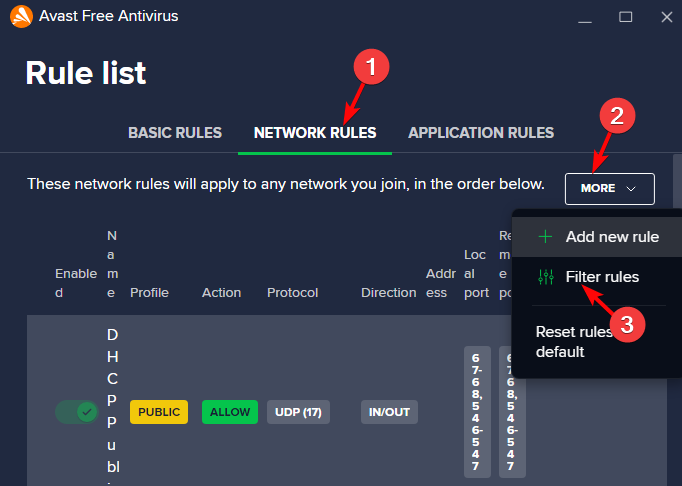Choose Filter rules from menu
Image resolution: width=682 pixels, height=486 pixels.
coord(597,277)
